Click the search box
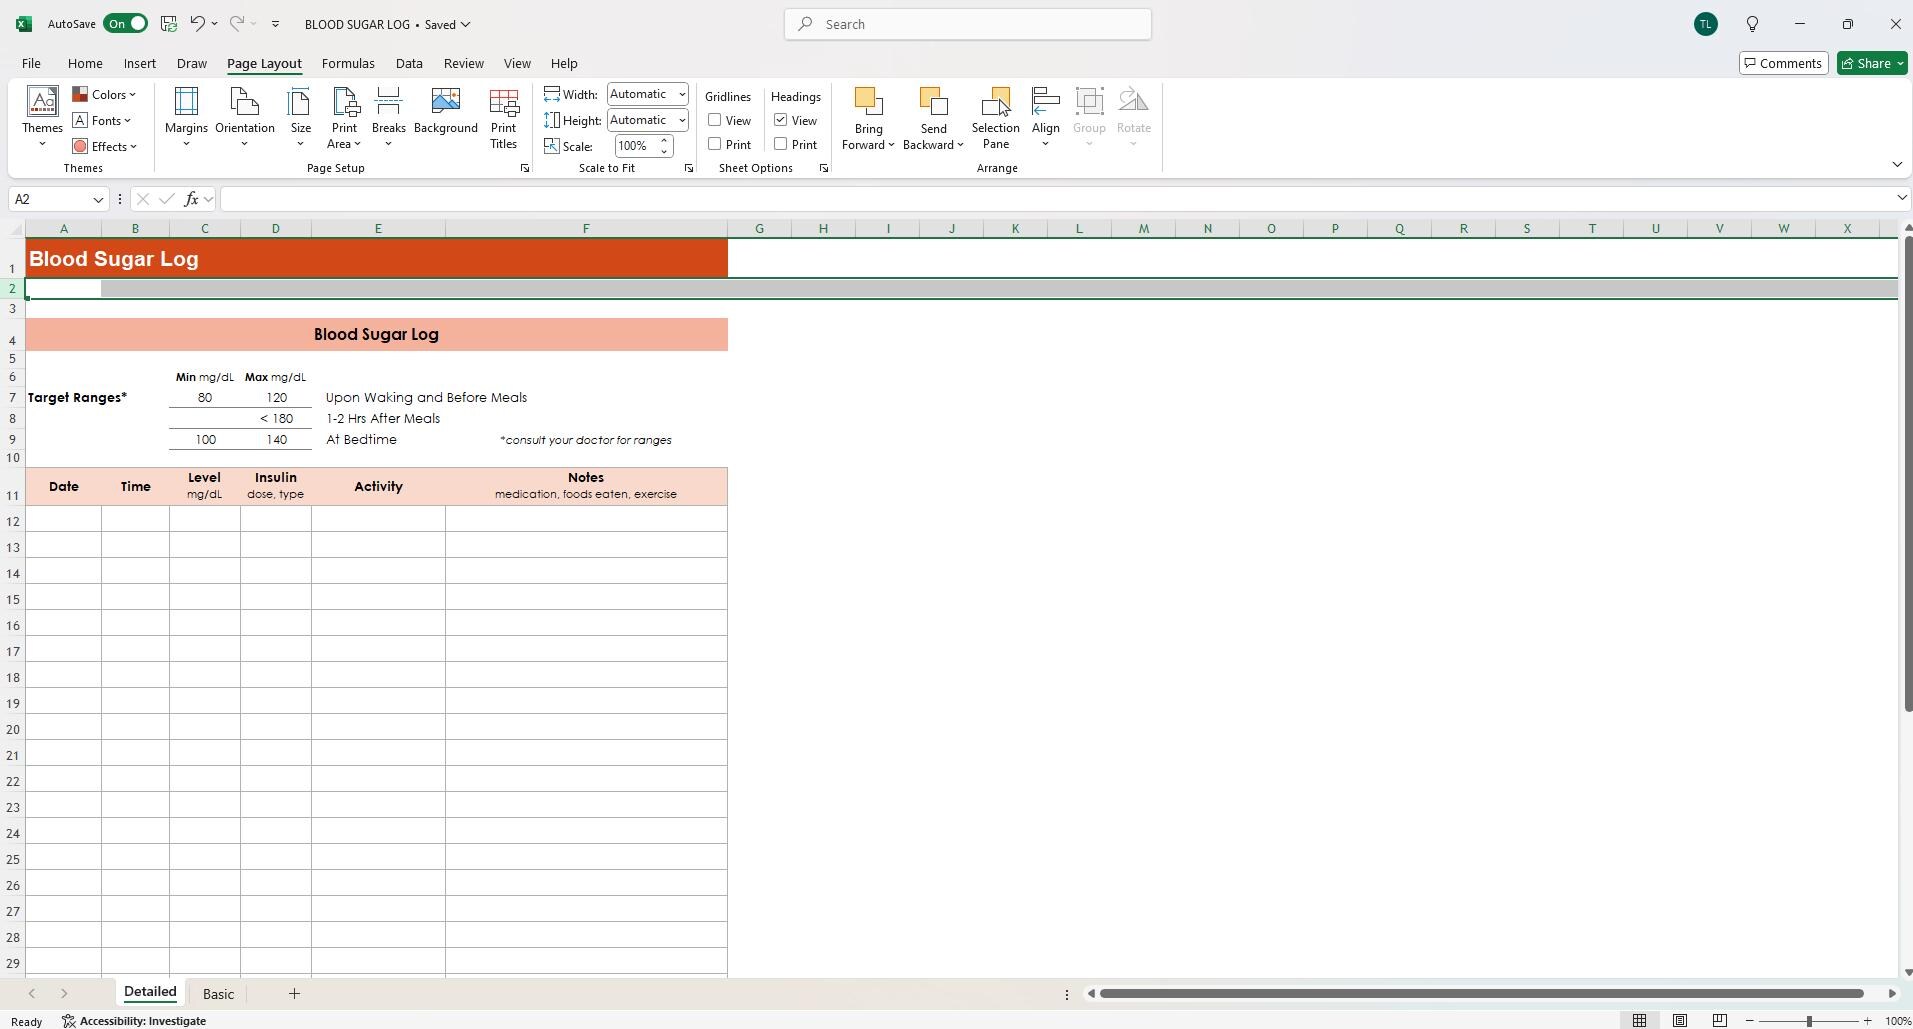 tap(966, 23)
